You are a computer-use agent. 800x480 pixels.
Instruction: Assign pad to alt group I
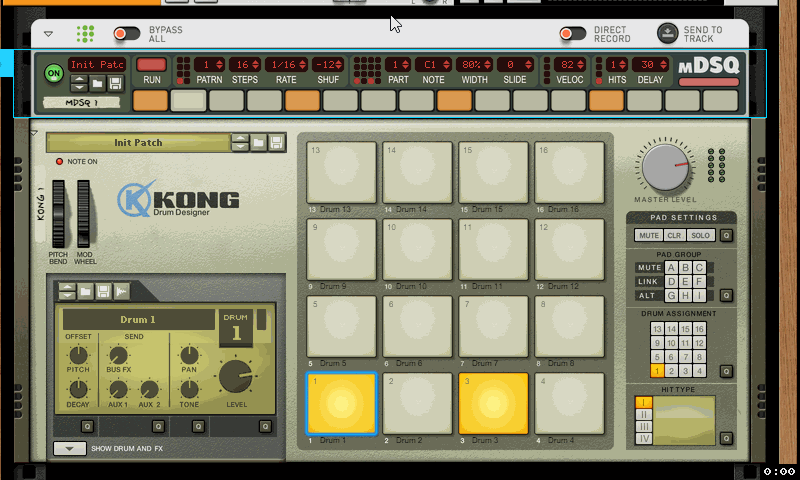pyautogui.click(x=699, y=295)
